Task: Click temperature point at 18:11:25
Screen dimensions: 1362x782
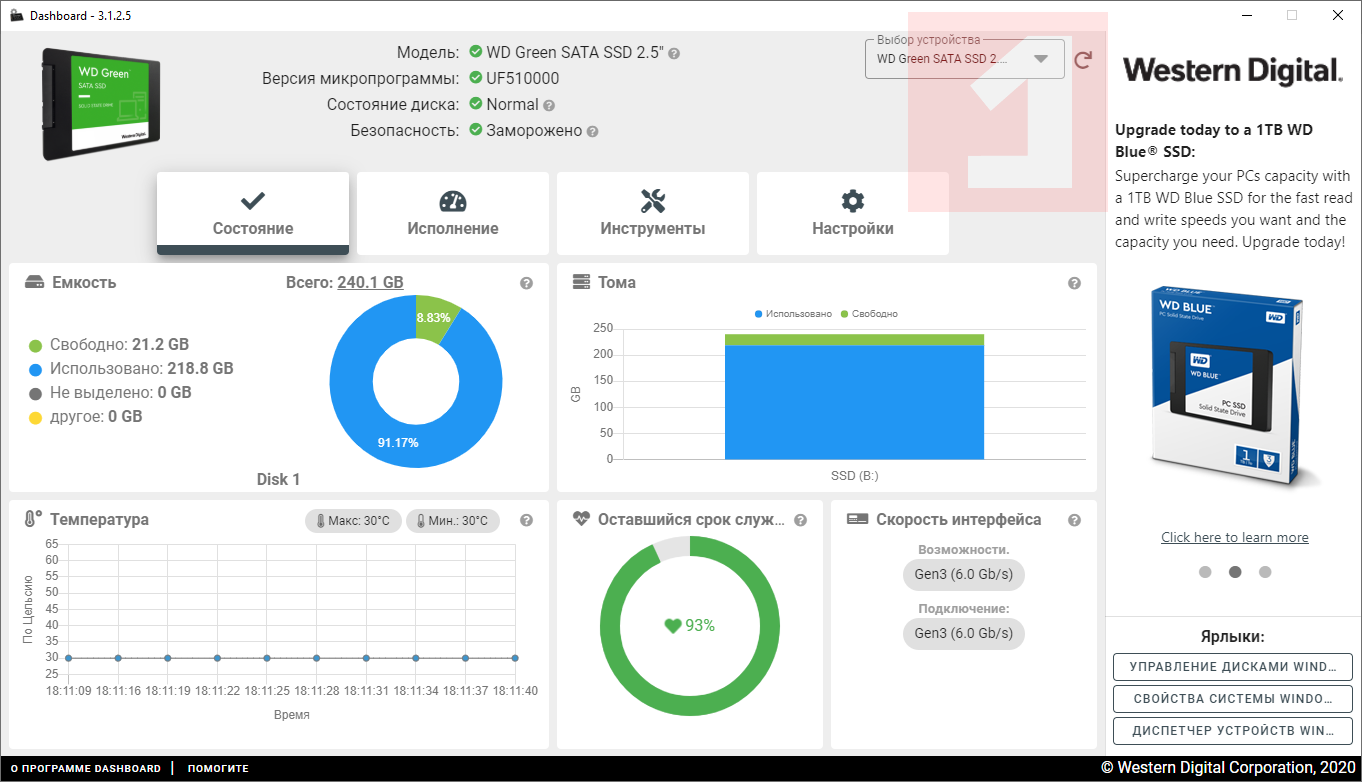Action: 267,658
